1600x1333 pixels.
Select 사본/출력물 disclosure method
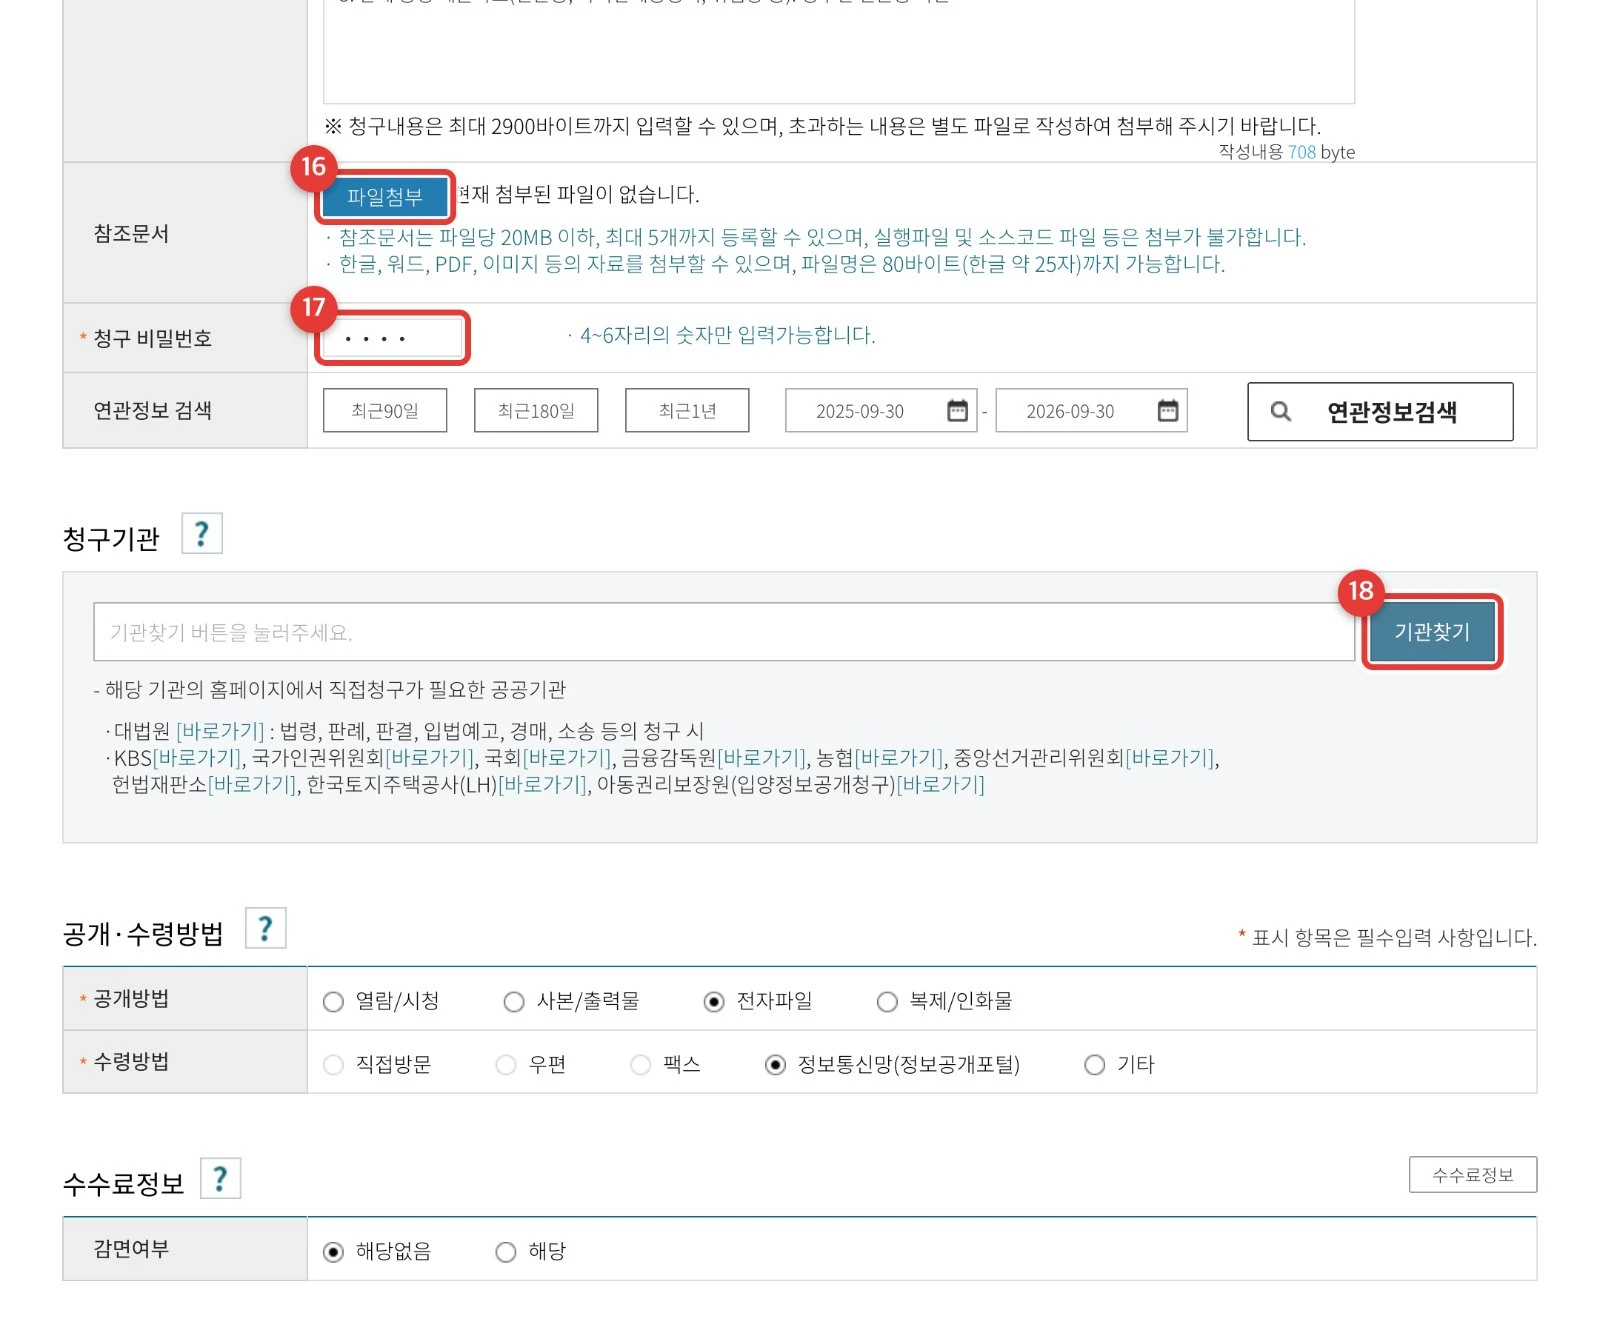(x=514, y=1002)
